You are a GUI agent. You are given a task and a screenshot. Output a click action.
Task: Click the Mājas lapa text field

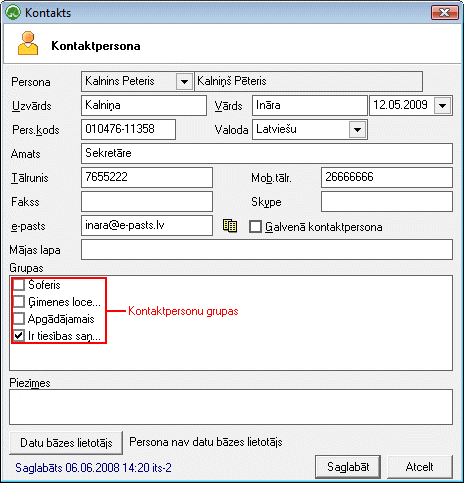[x=267, y=249]
